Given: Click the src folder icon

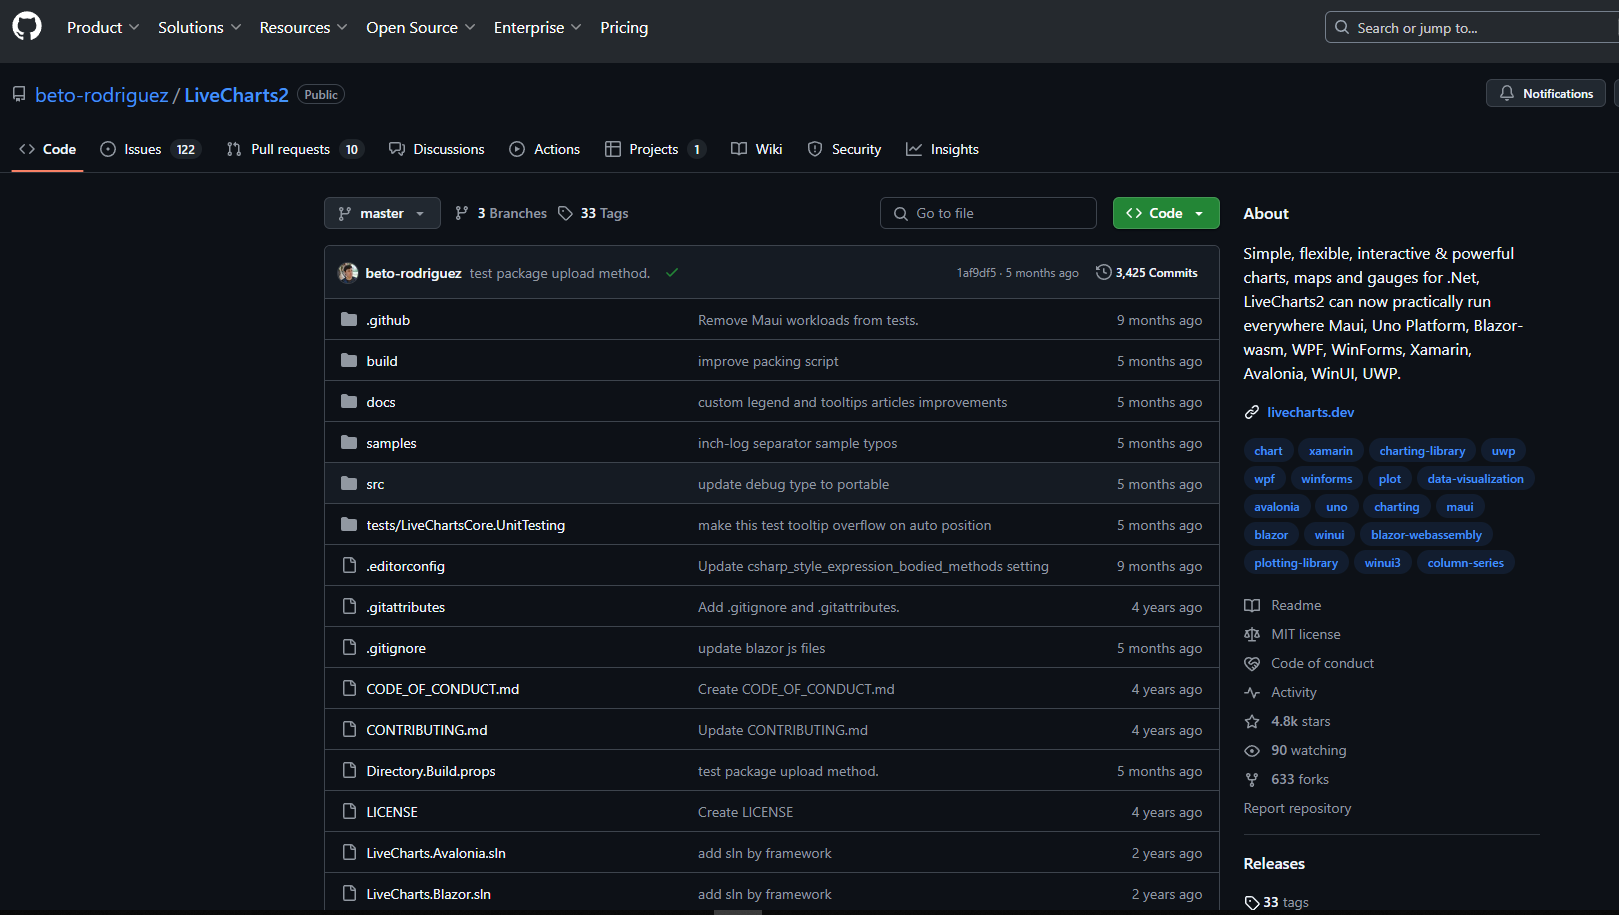Looking at the screenshot, I should (x=349, y=484).
